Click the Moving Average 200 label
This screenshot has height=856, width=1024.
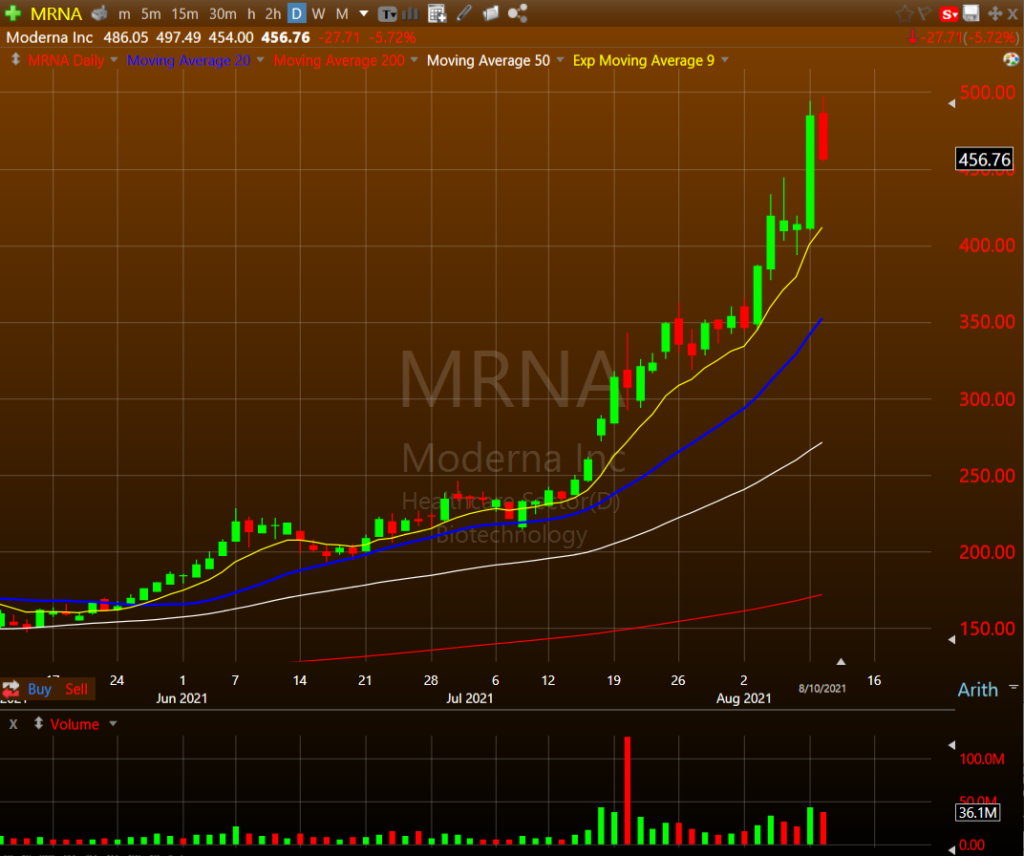click(339, 61)
